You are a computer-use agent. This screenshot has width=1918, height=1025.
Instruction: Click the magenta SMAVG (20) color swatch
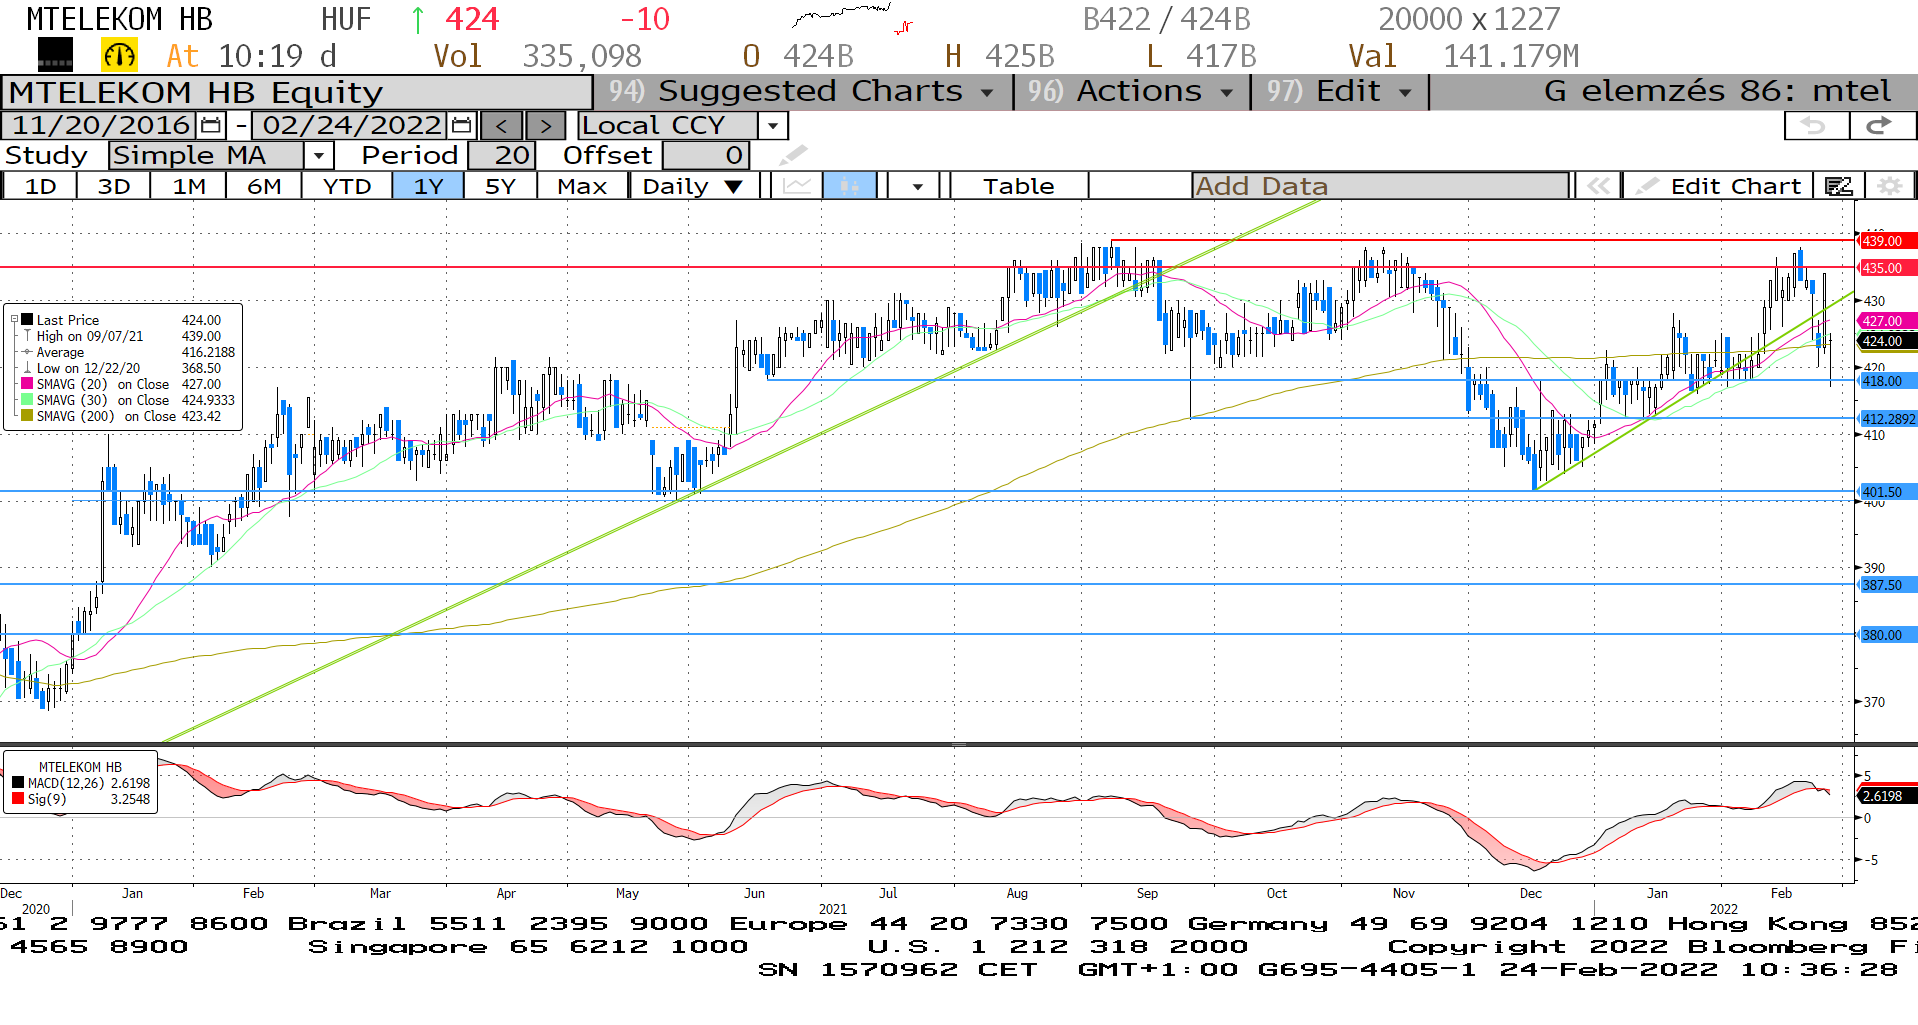[x=28, y=384]
